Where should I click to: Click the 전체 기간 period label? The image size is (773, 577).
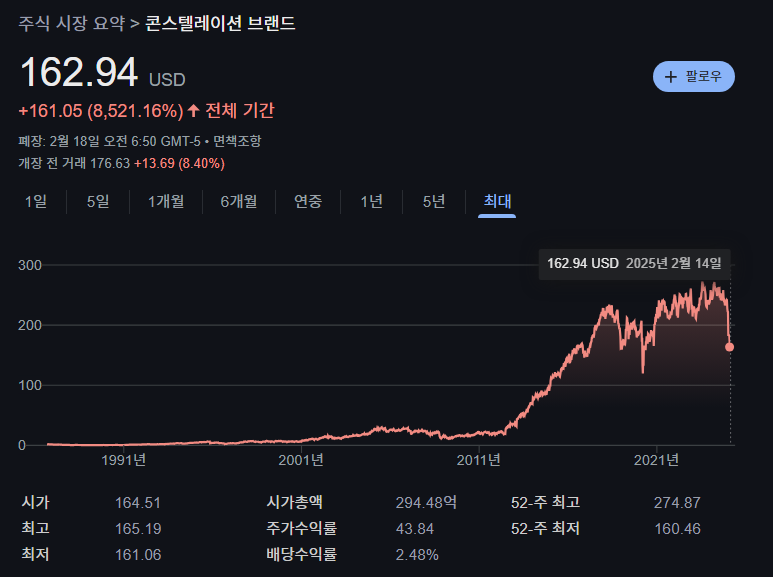(240, 110)
